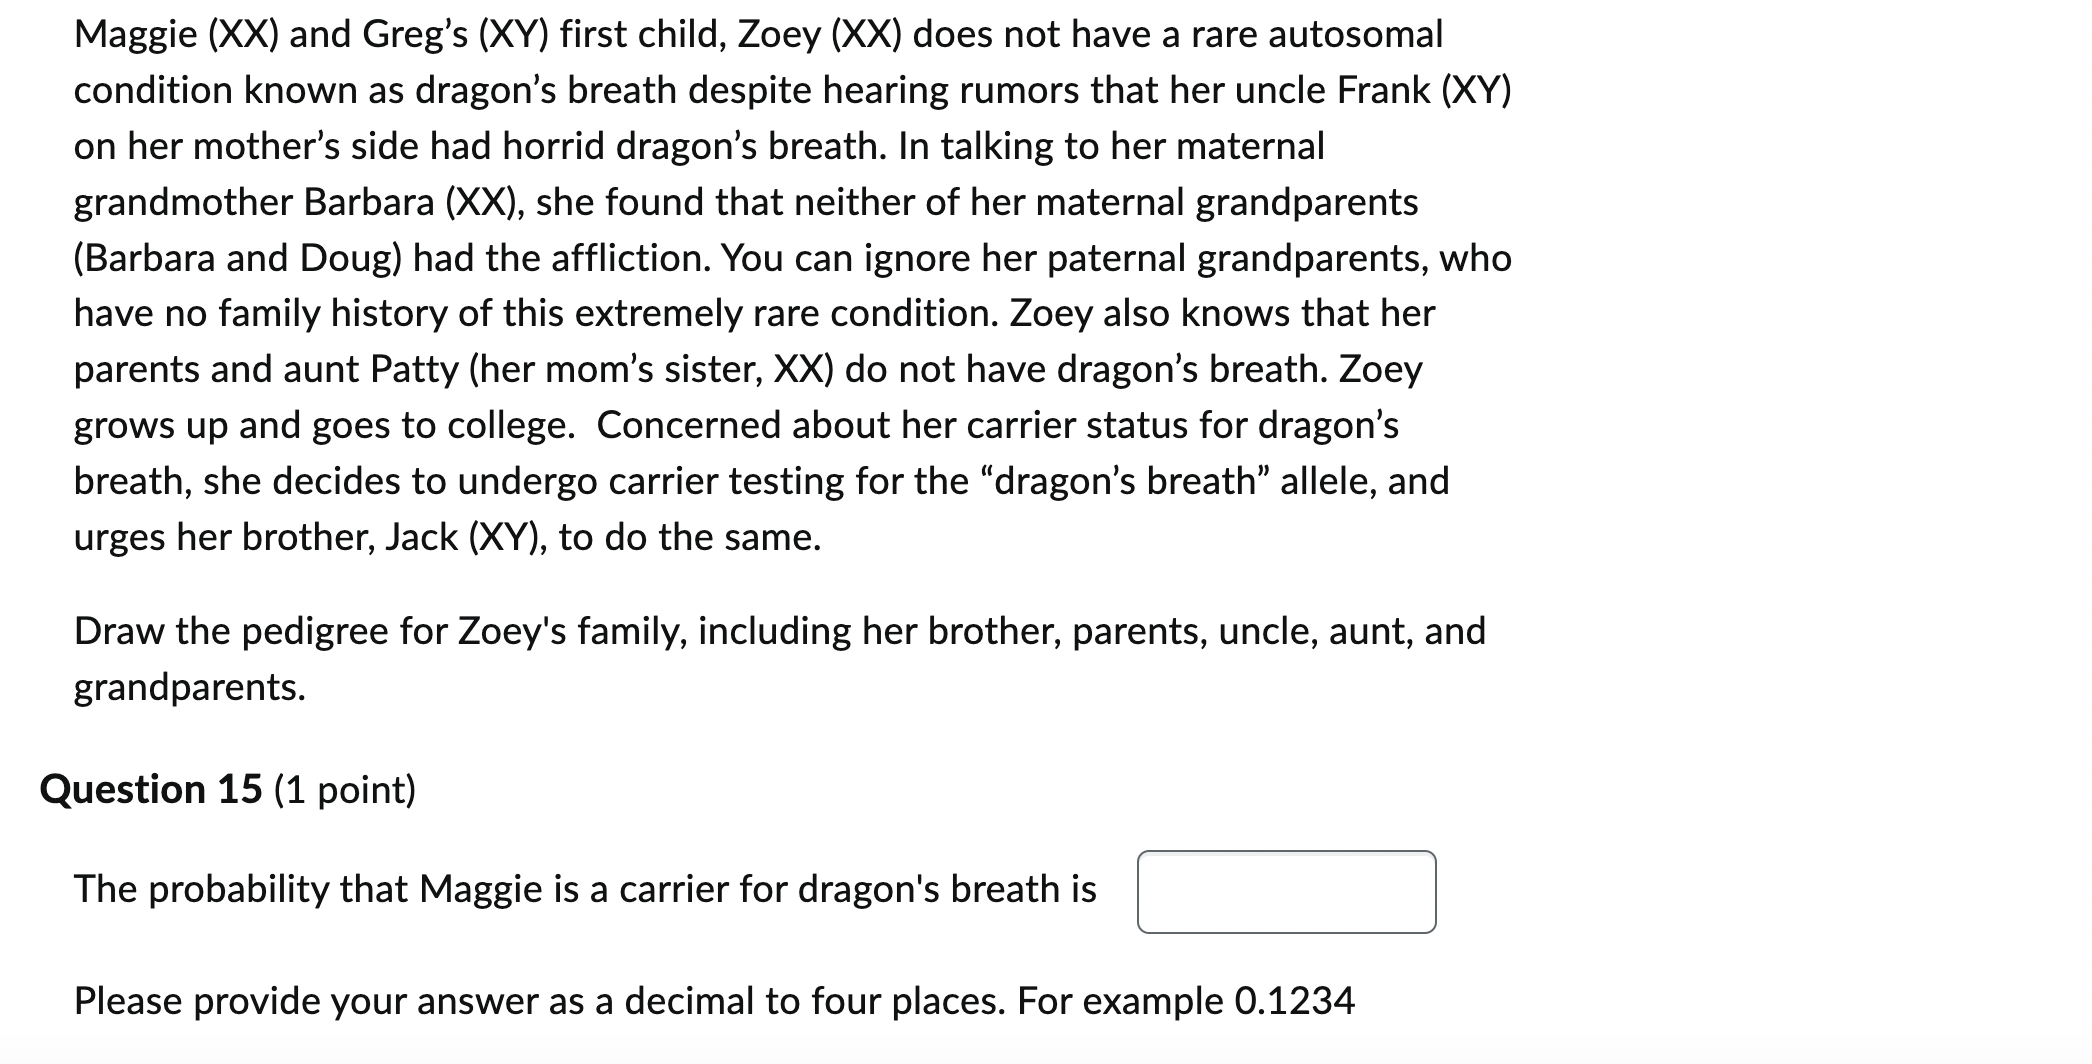Viewport: 2092px width, 1064px height.
Task: Click the word grandparents below draw instruction
Action: coord(188,686)
